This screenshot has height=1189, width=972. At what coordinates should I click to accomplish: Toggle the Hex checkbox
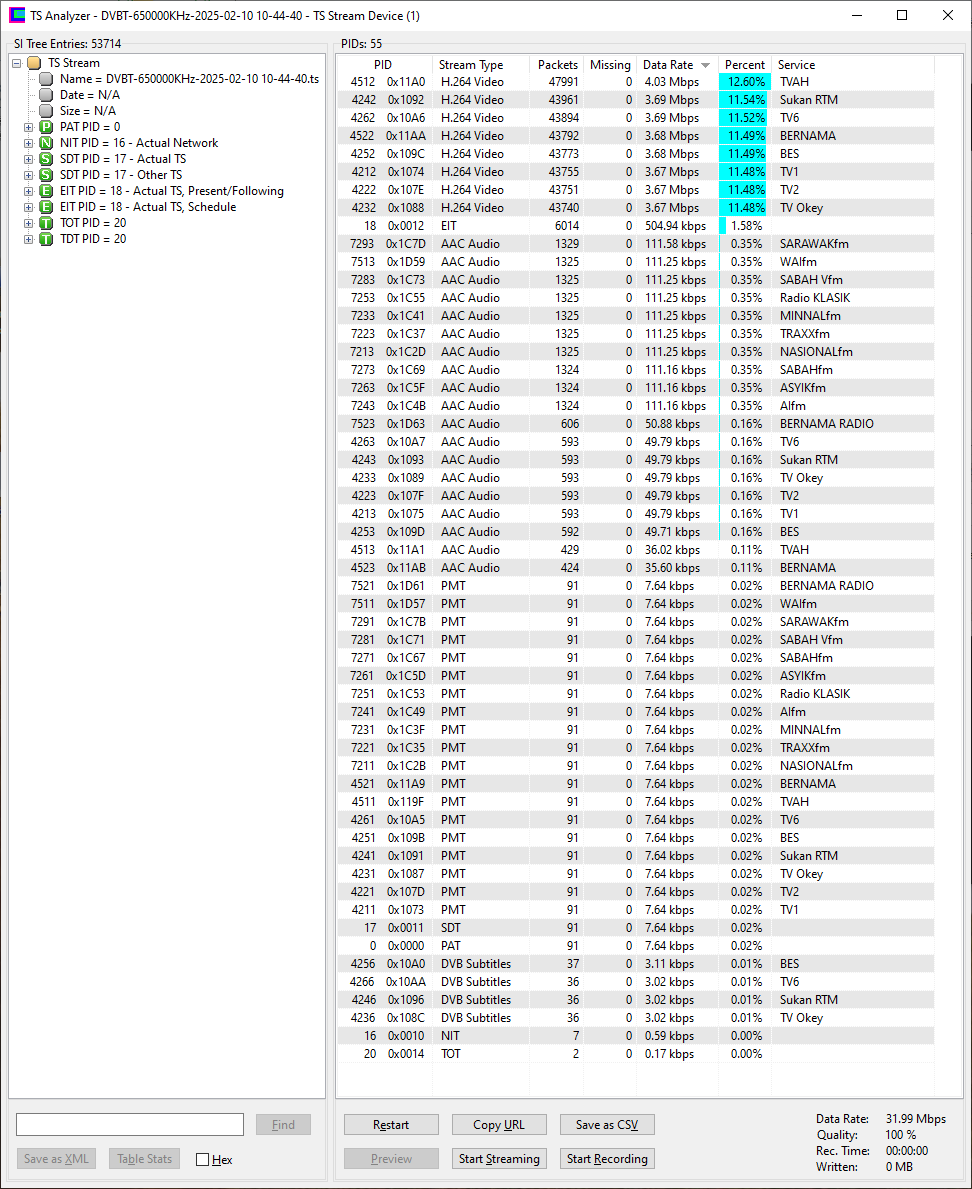point(203,1159)
